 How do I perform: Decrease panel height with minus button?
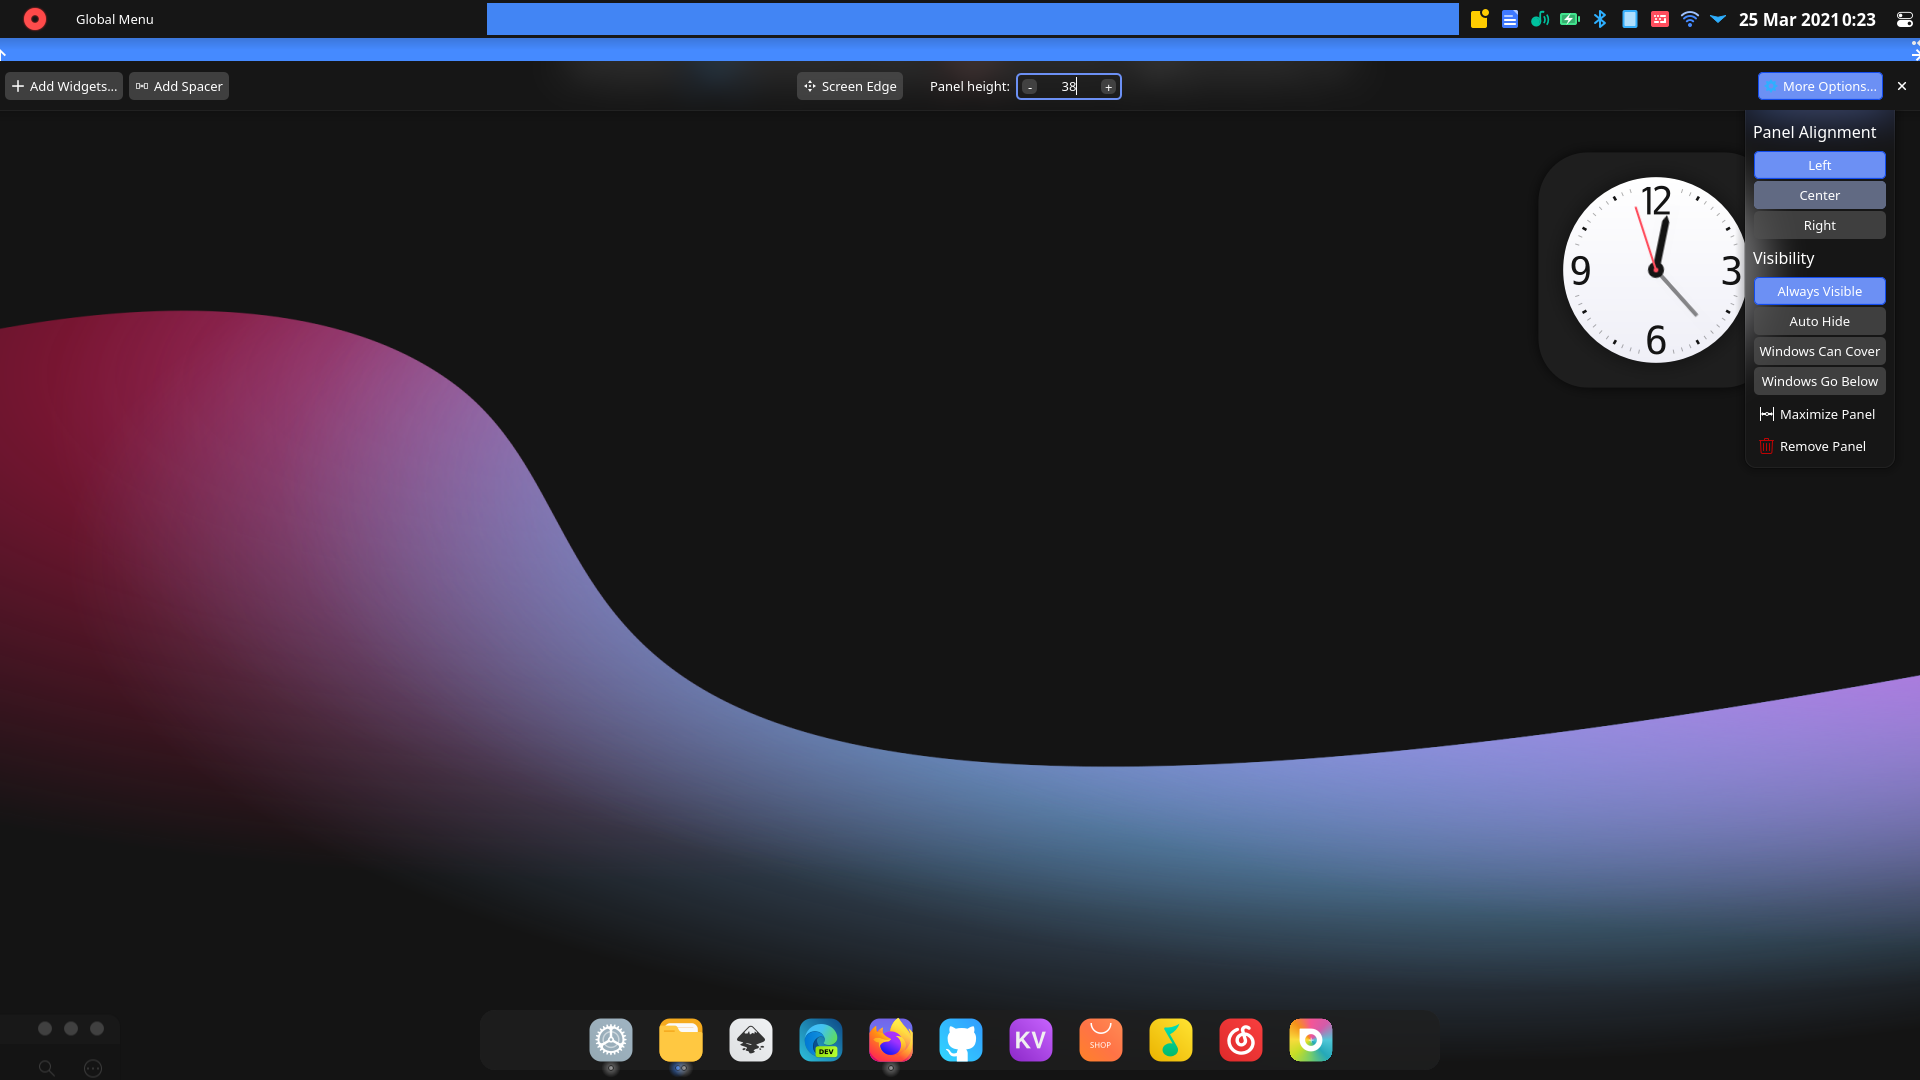(1030, 87)
